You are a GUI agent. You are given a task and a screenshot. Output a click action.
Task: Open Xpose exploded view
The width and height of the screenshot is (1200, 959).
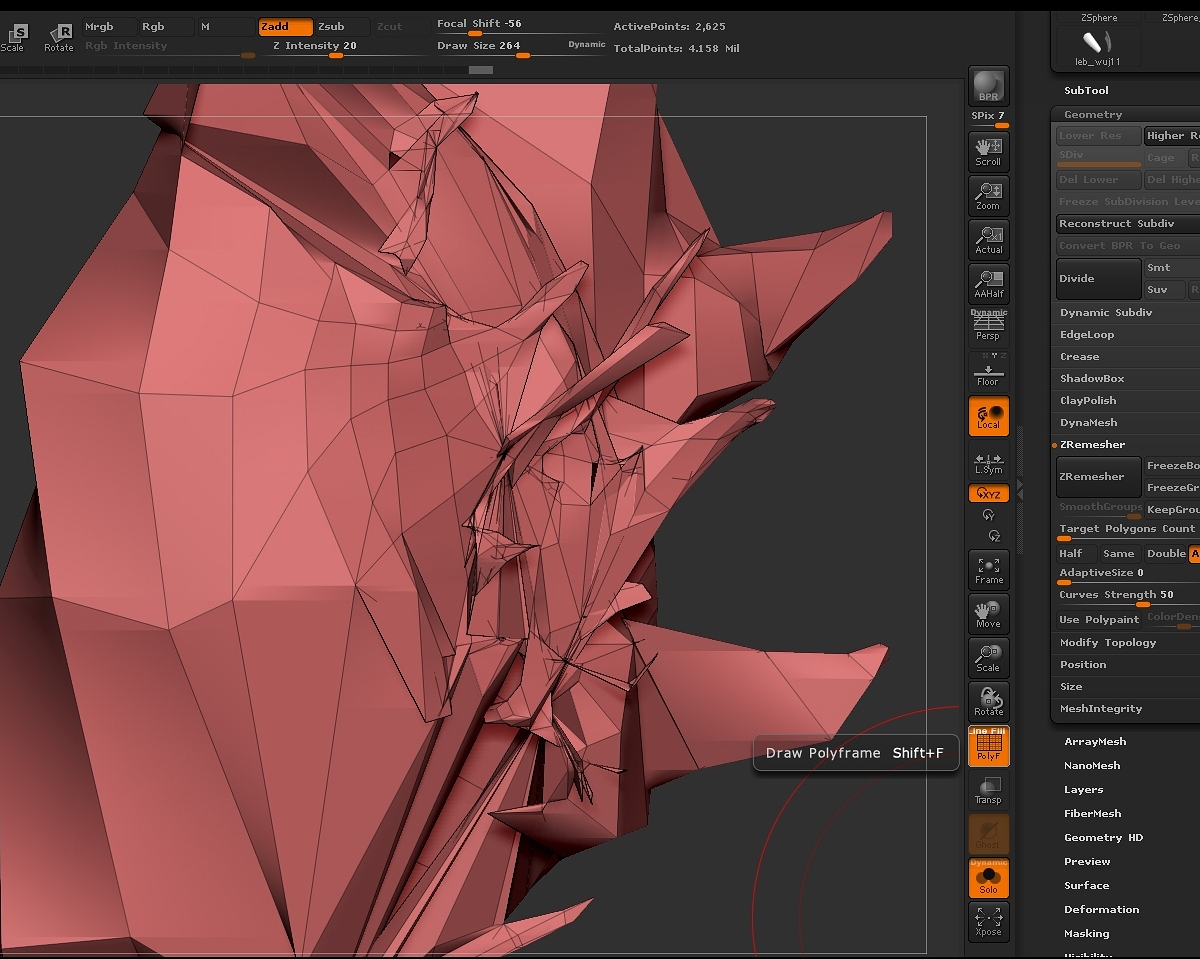point(989,921)
